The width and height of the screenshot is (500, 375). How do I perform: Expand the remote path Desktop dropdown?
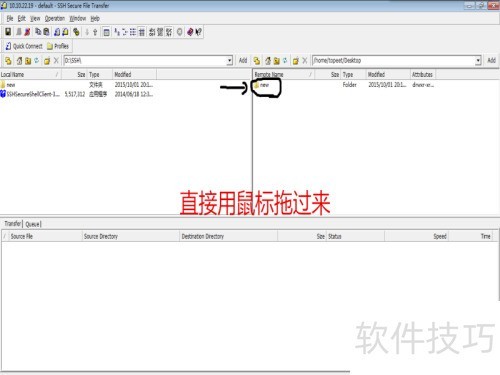click(478, 60)
